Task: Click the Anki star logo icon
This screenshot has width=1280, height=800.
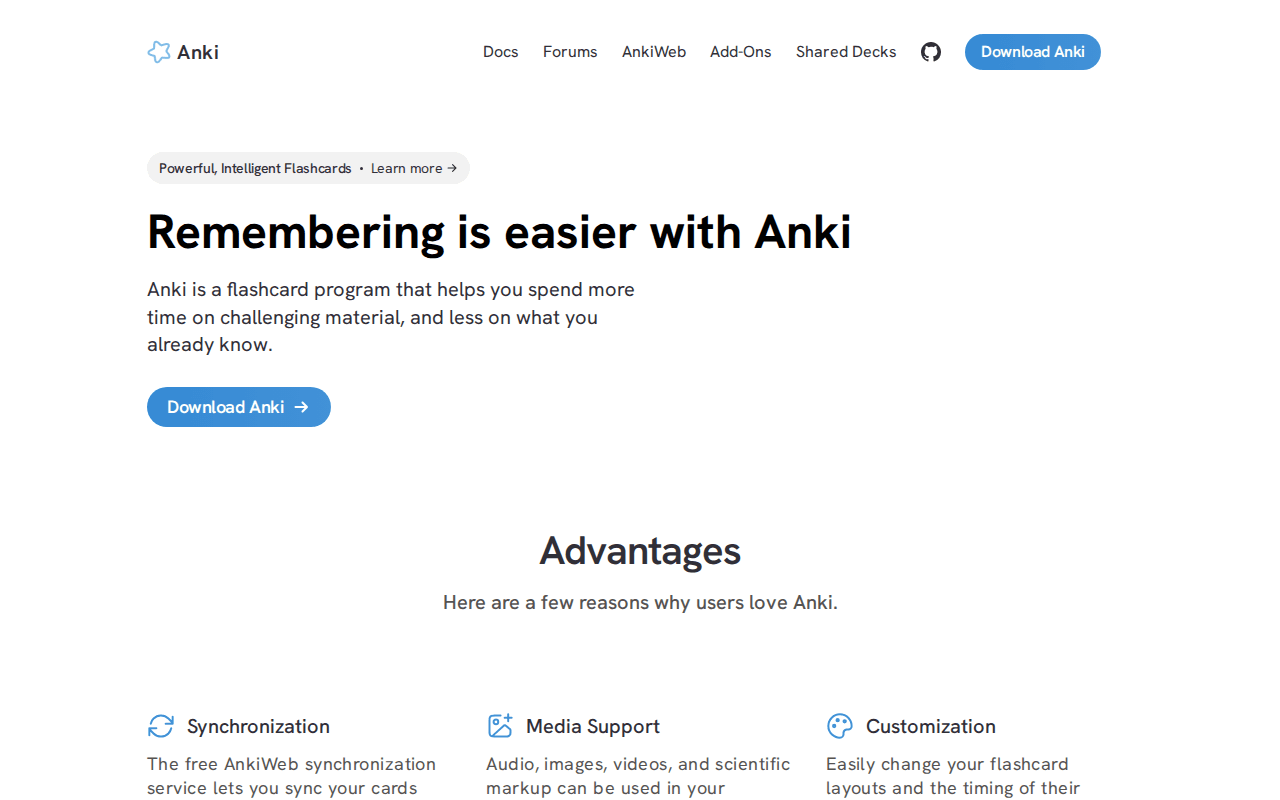Action: pyautogui.click(x=159, y=51)
